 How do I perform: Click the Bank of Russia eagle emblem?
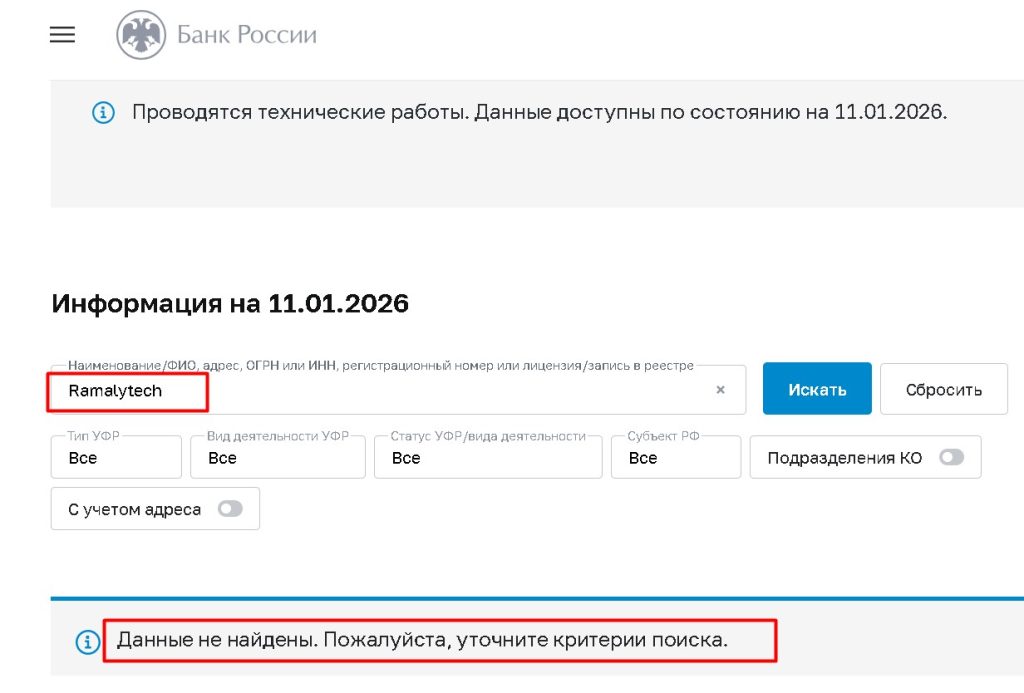tap(141, 34)
